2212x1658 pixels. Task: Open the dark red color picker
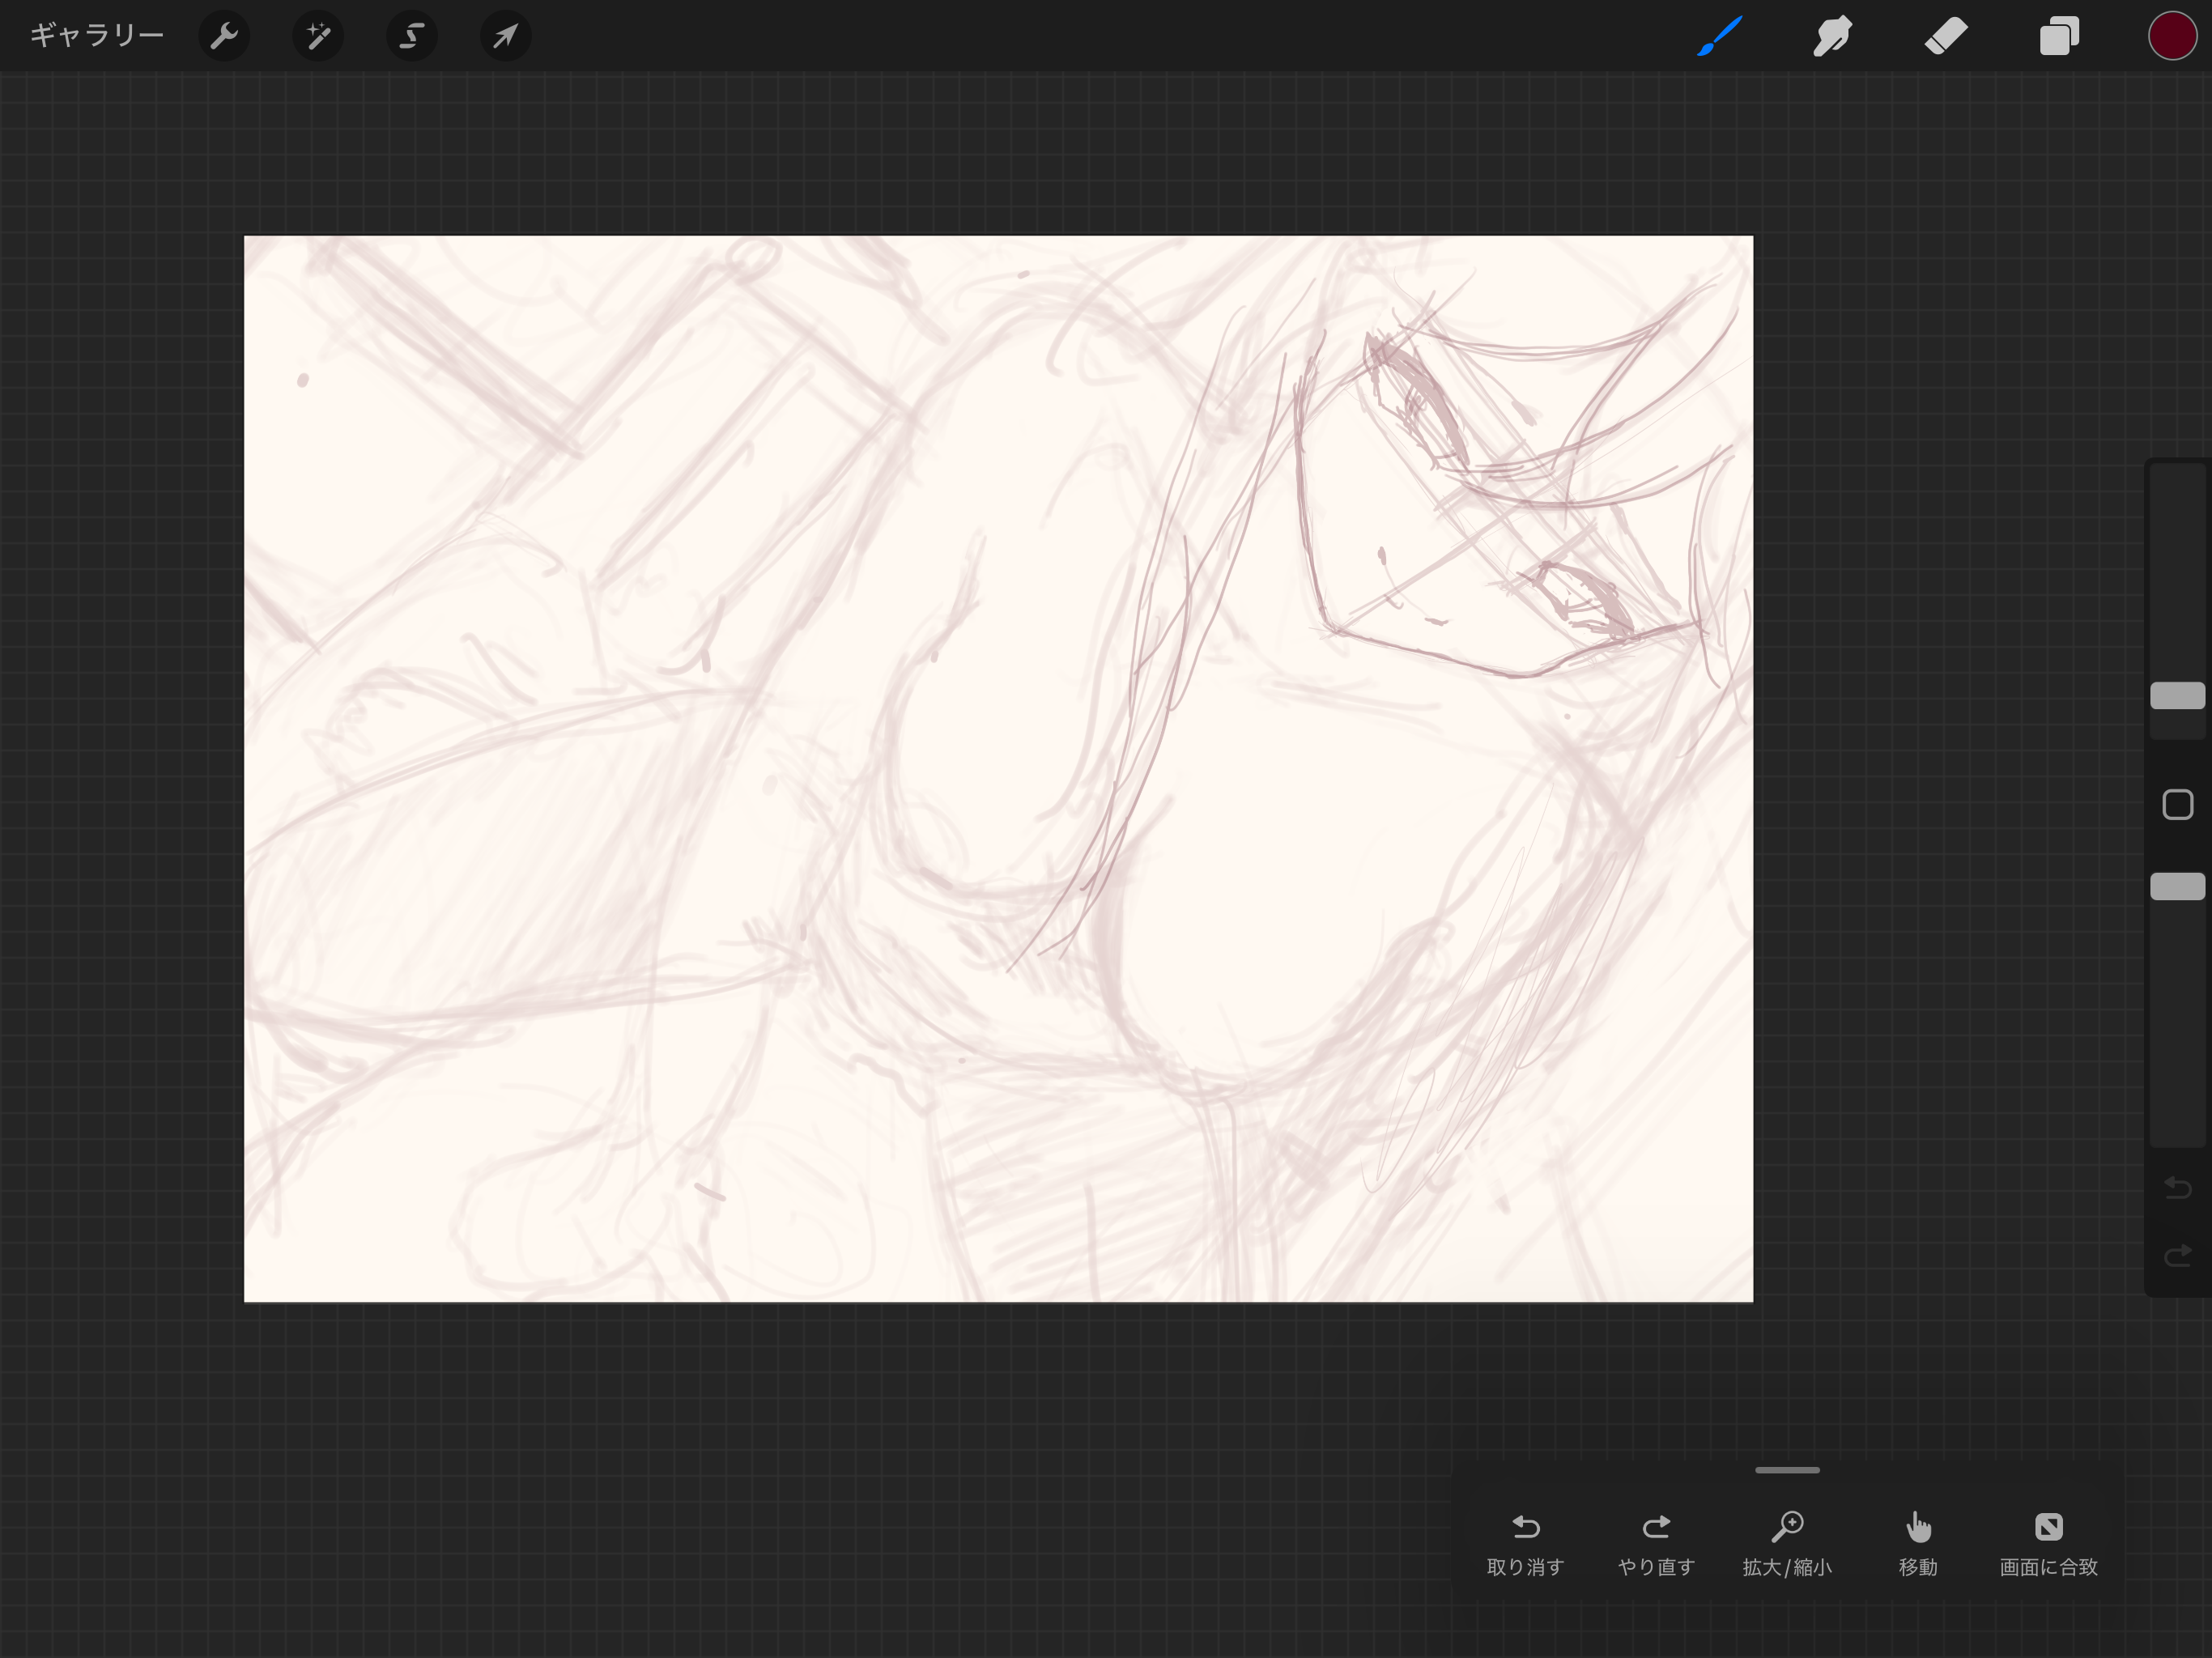[x=2171, y=37]
